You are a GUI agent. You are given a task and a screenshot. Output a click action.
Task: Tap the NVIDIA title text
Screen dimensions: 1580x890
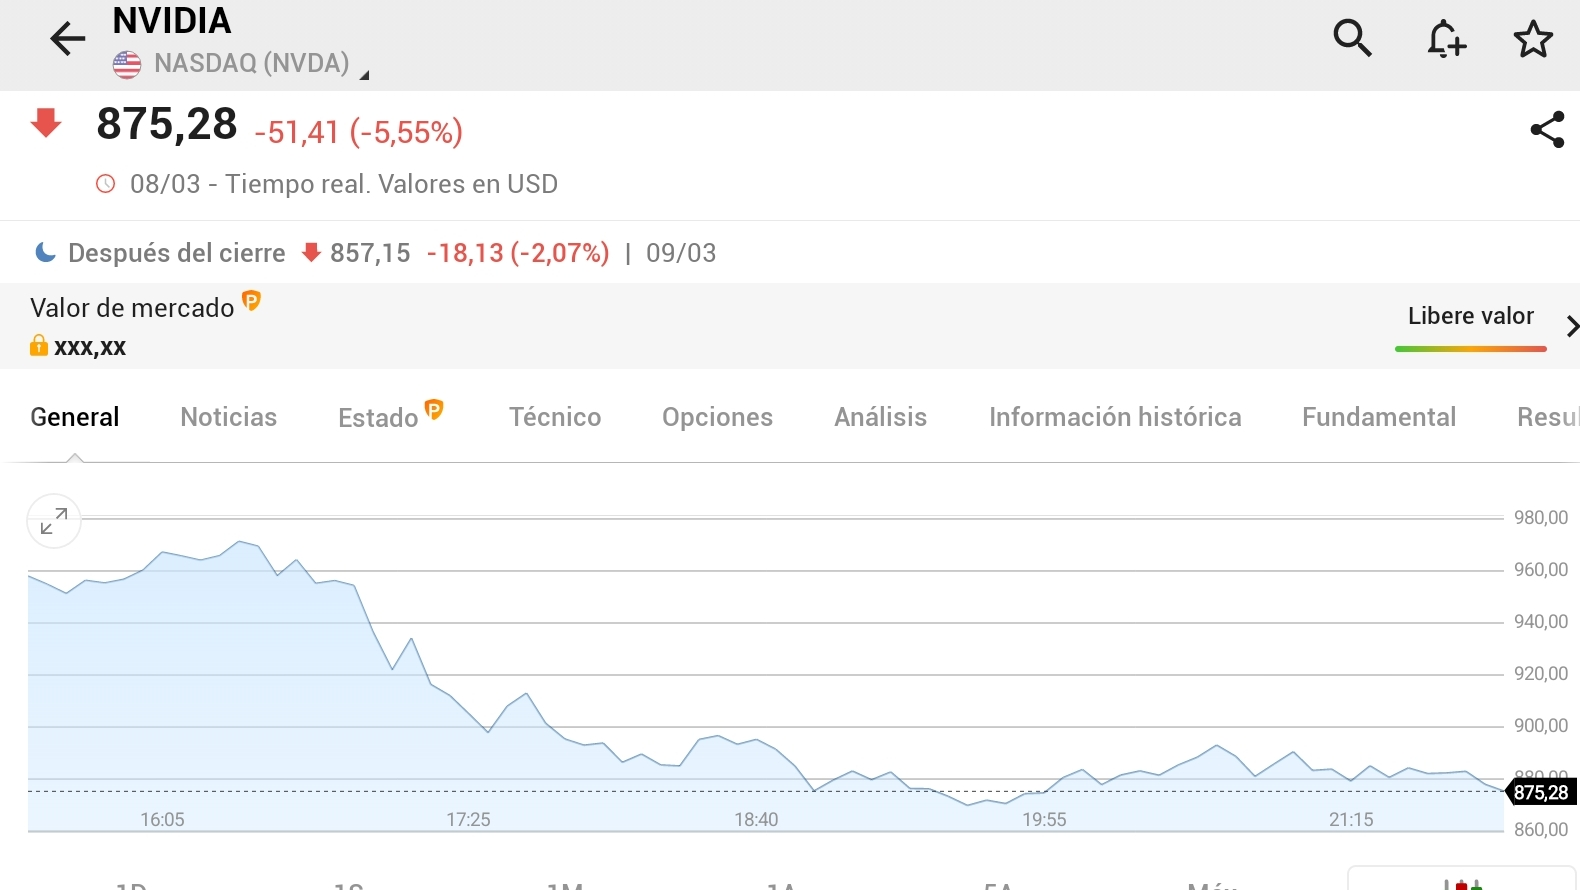pyautogui.click(x=172, y=20)
